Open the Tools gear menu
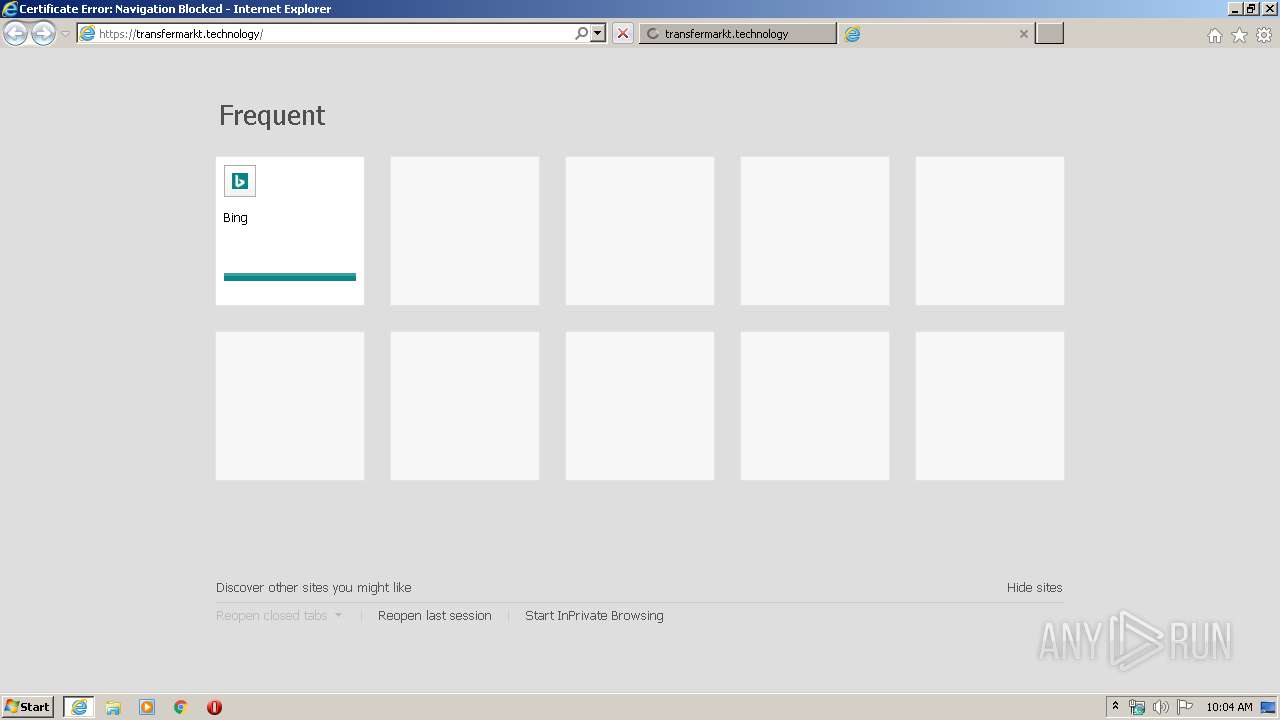The width and height of the screenshot is (1280, 720). click(1264, 35)
